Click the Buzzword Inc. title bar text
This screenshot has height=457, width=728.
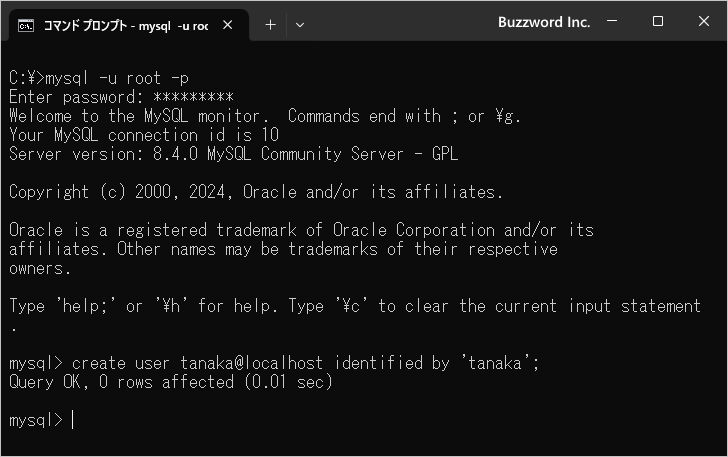click(544, 22)
